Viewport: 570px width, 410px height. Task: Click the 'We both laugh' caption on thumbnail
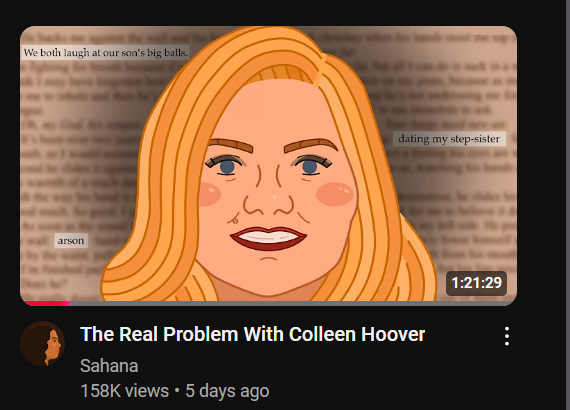(105, 53)
